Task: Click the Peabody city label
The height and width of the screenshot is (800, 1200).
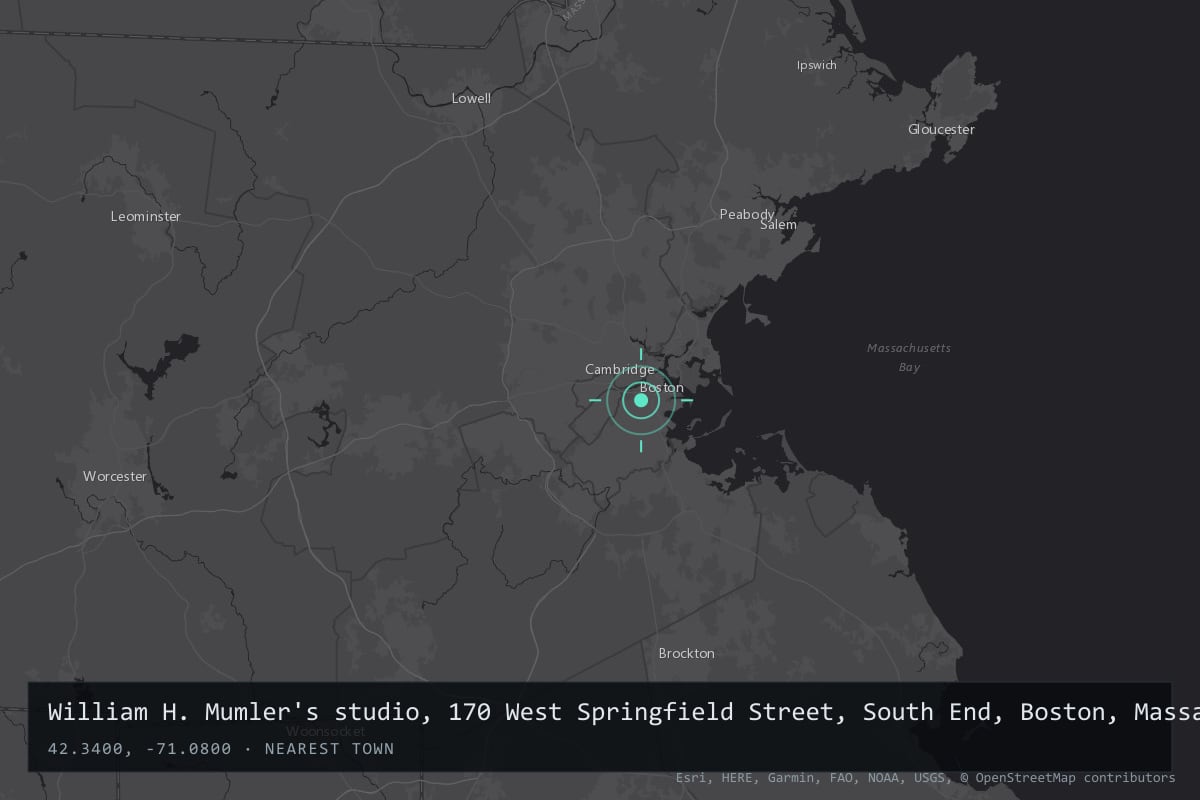Action: point(747,214)
